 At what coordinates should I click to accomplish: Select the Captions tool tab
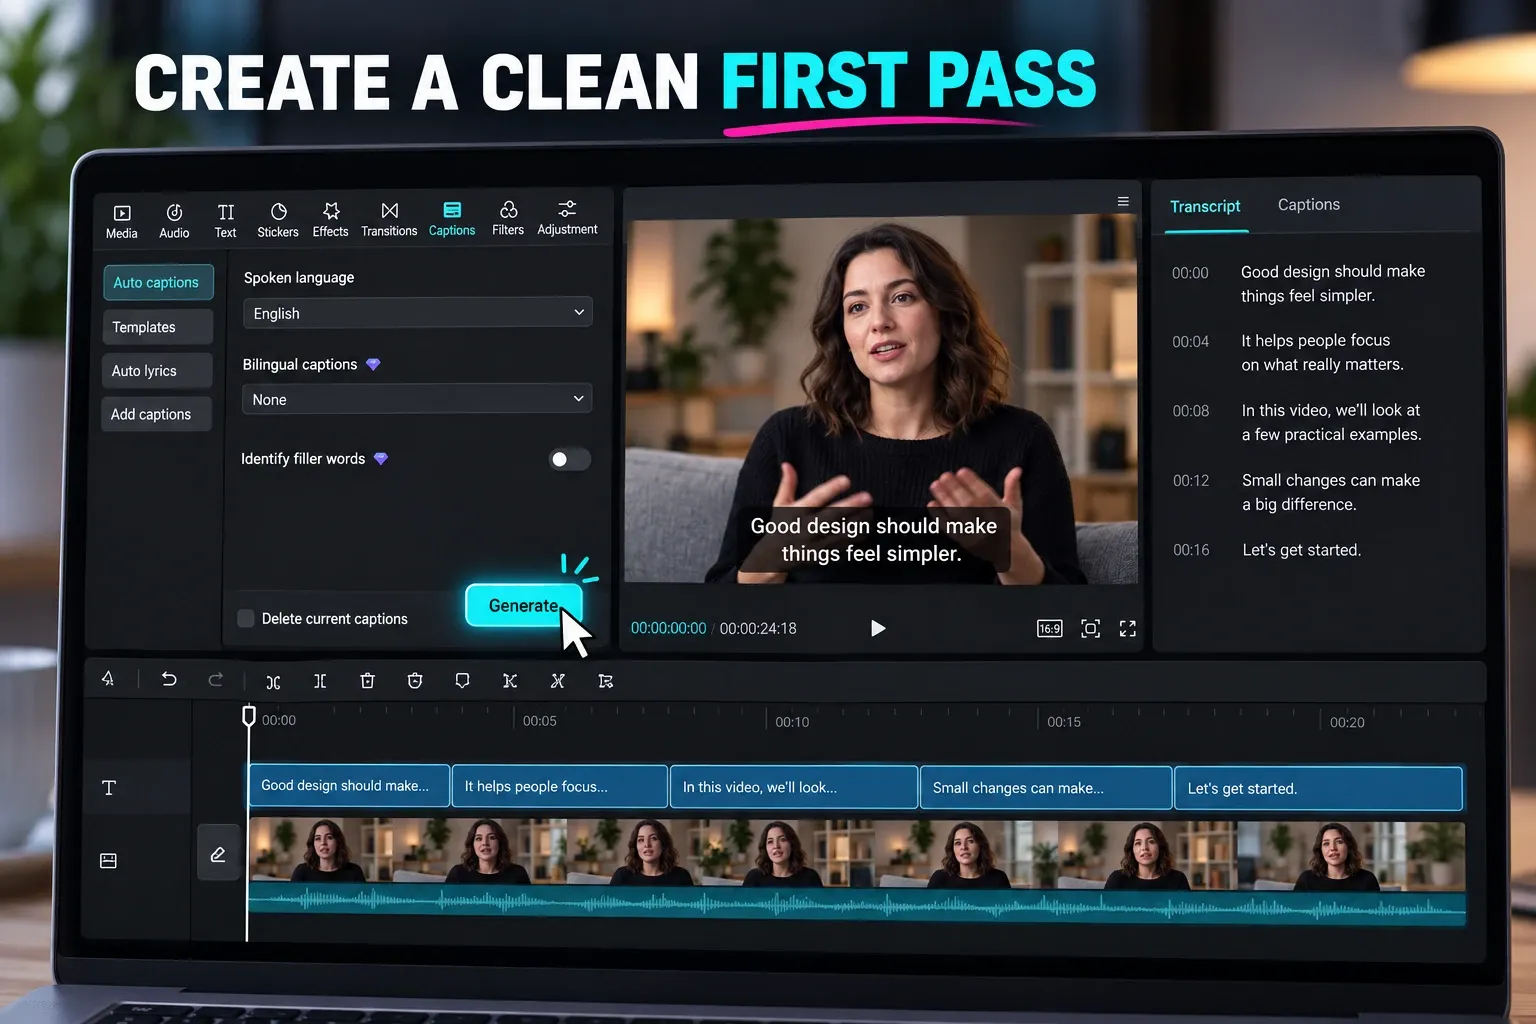[452, 219]
